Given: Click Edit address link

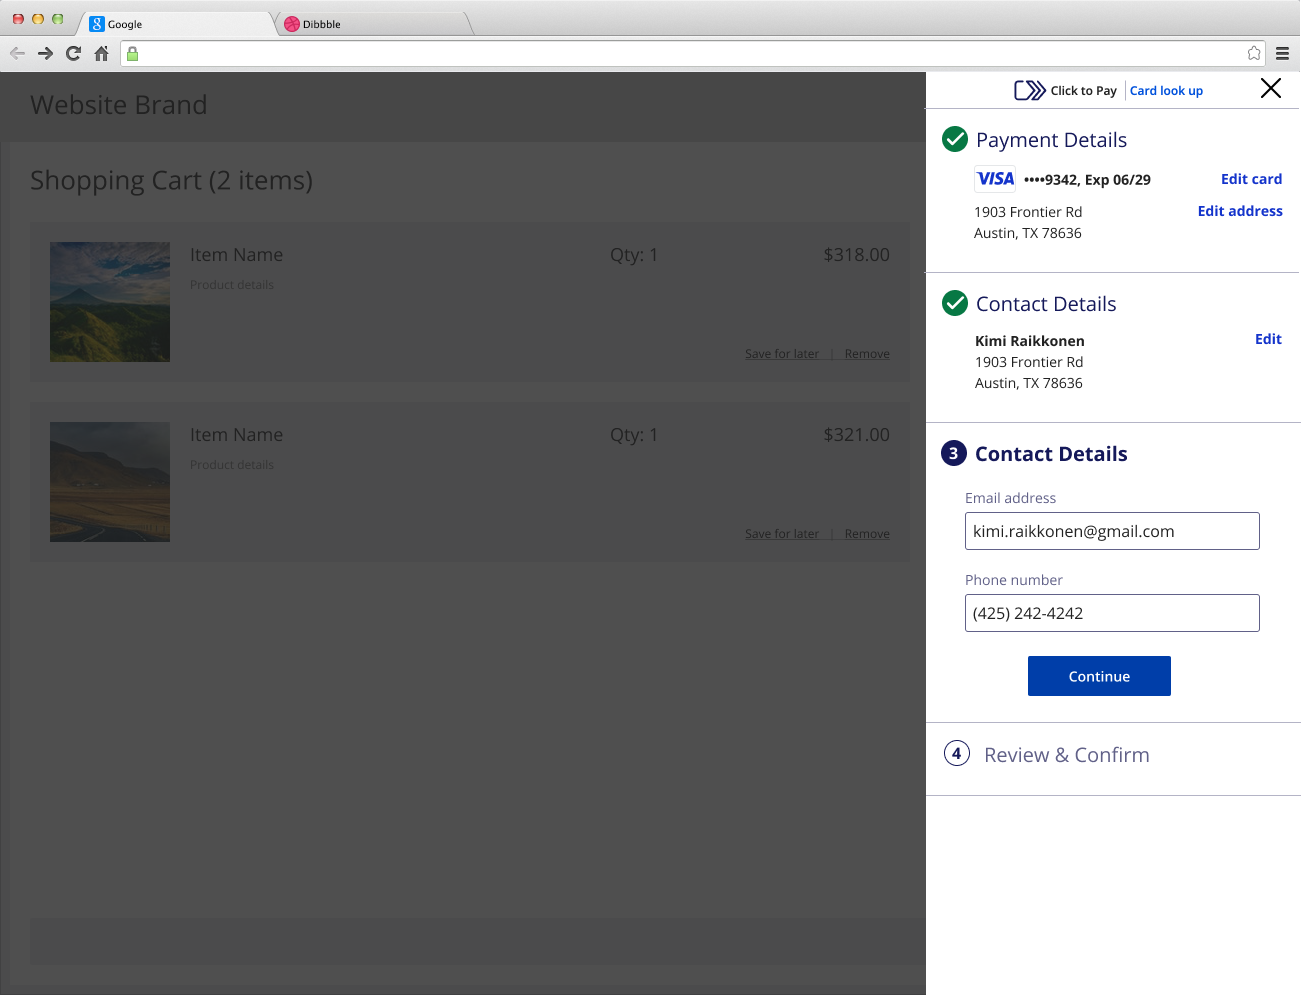Looking at the screenshot, I should point(1240,211).
